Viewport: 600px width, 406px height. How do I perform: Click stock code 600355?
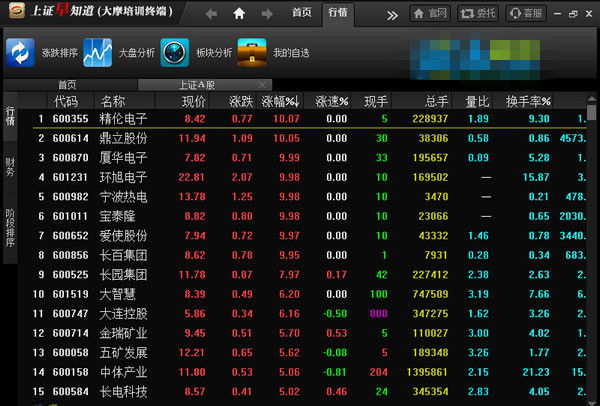pyautogui.click(x=70, y=119)
